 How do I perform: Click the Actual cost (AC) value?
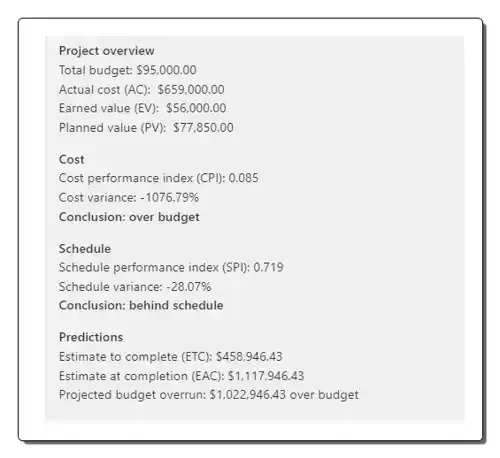191,90
